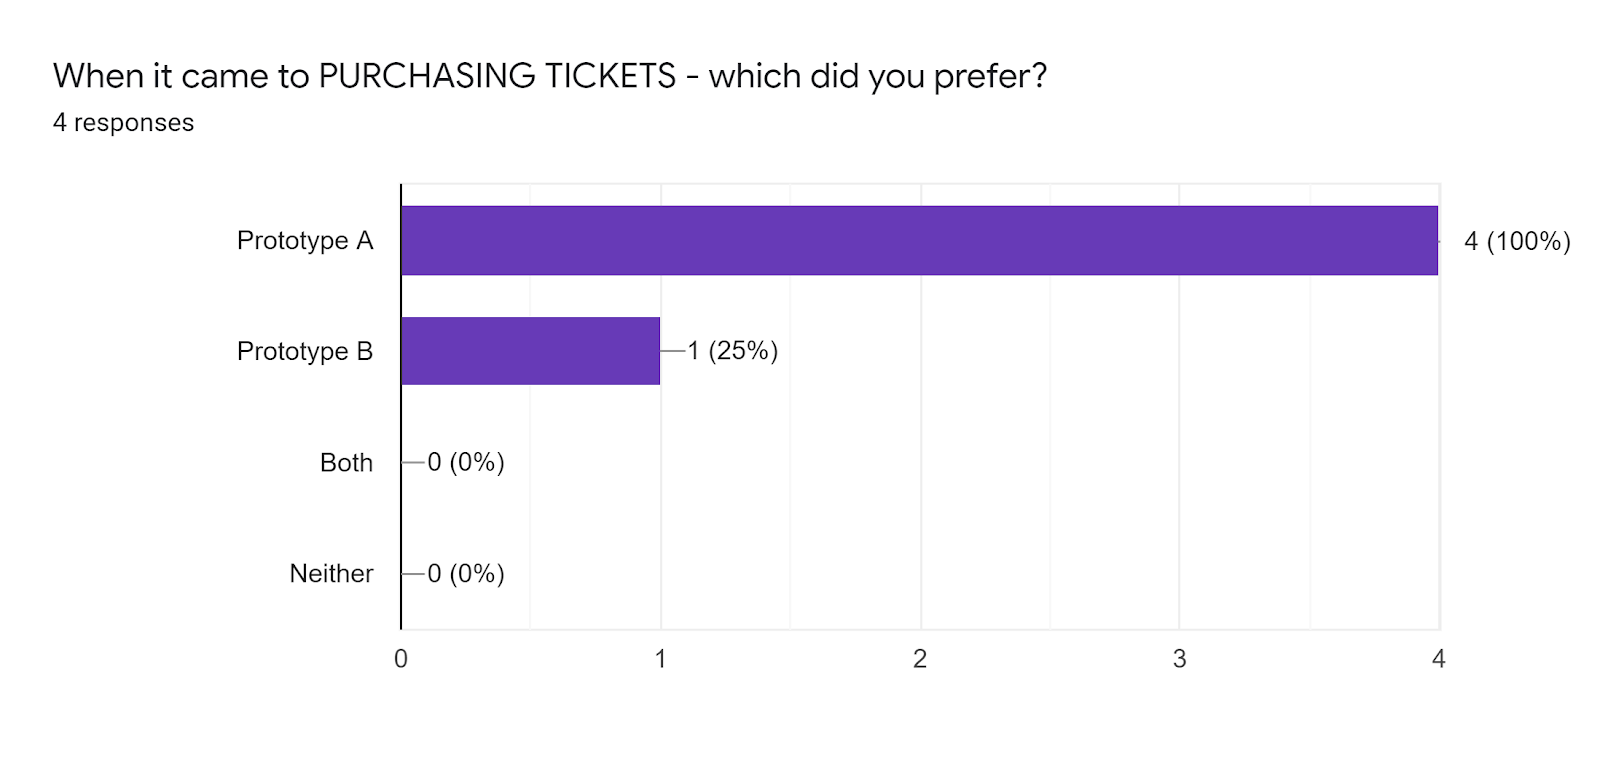1600x761 pixels.
Task: Click the x-axis tick label 0
Action: coord(401,659)
